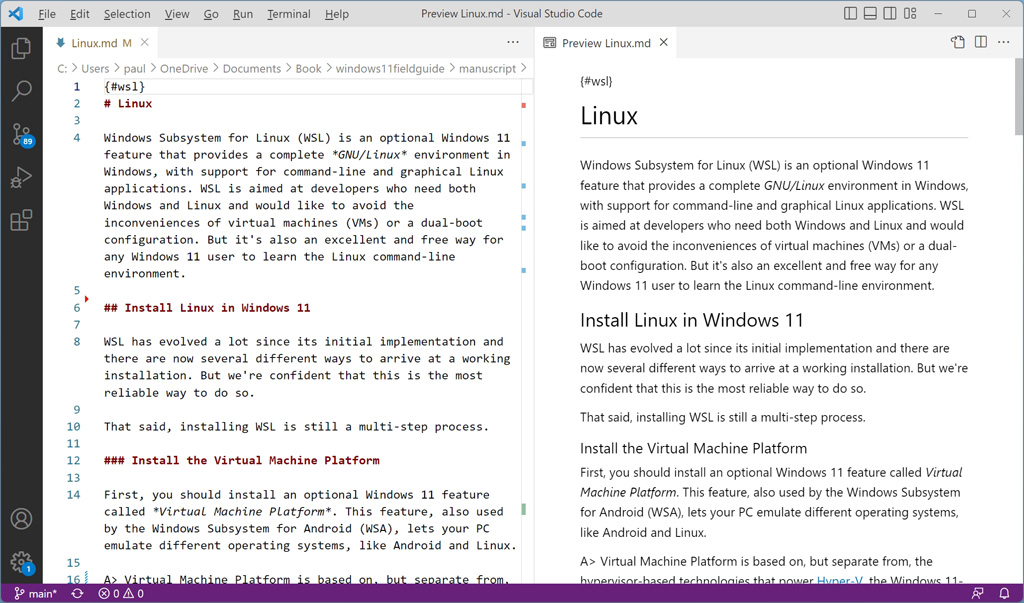Open More Actions menu in preview pane
The image size is (1024, 603).
[x=1004, y=43]
